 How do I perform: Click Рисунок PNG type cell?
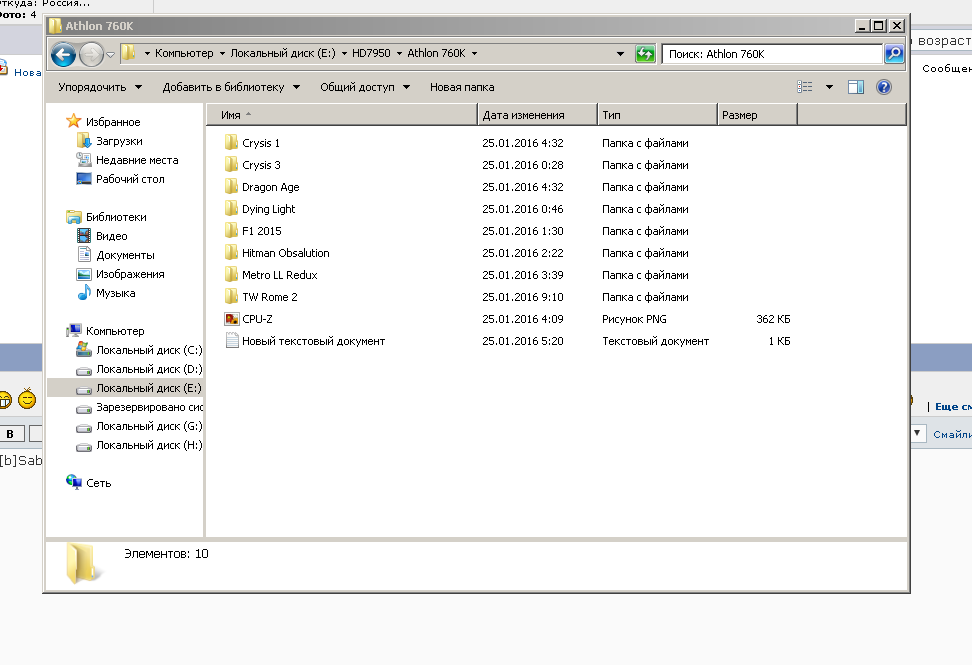634,319
